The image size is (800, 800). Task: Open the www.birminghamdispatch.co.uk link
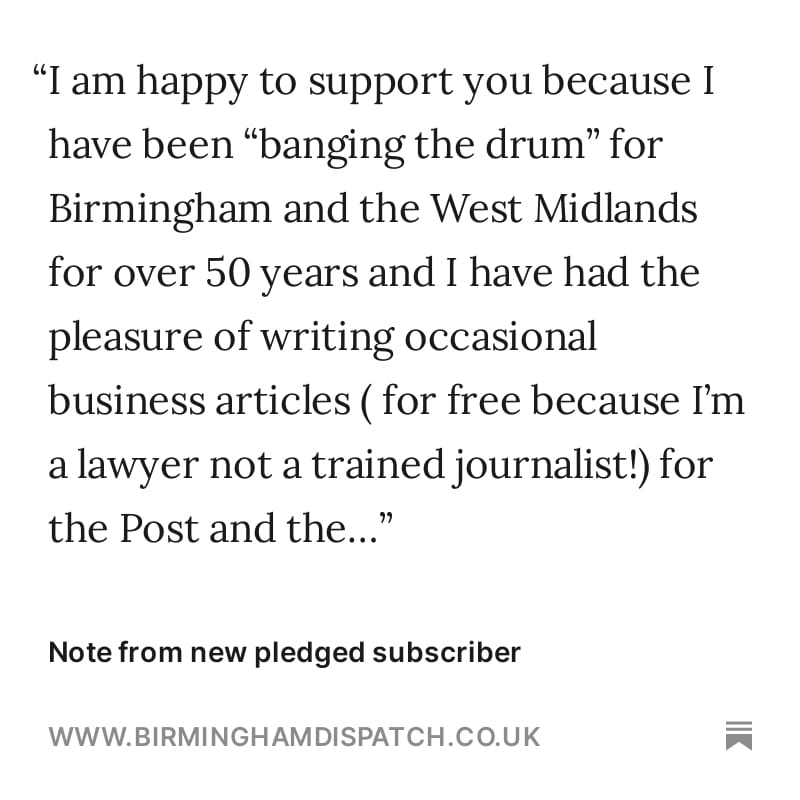coord(294,737)
